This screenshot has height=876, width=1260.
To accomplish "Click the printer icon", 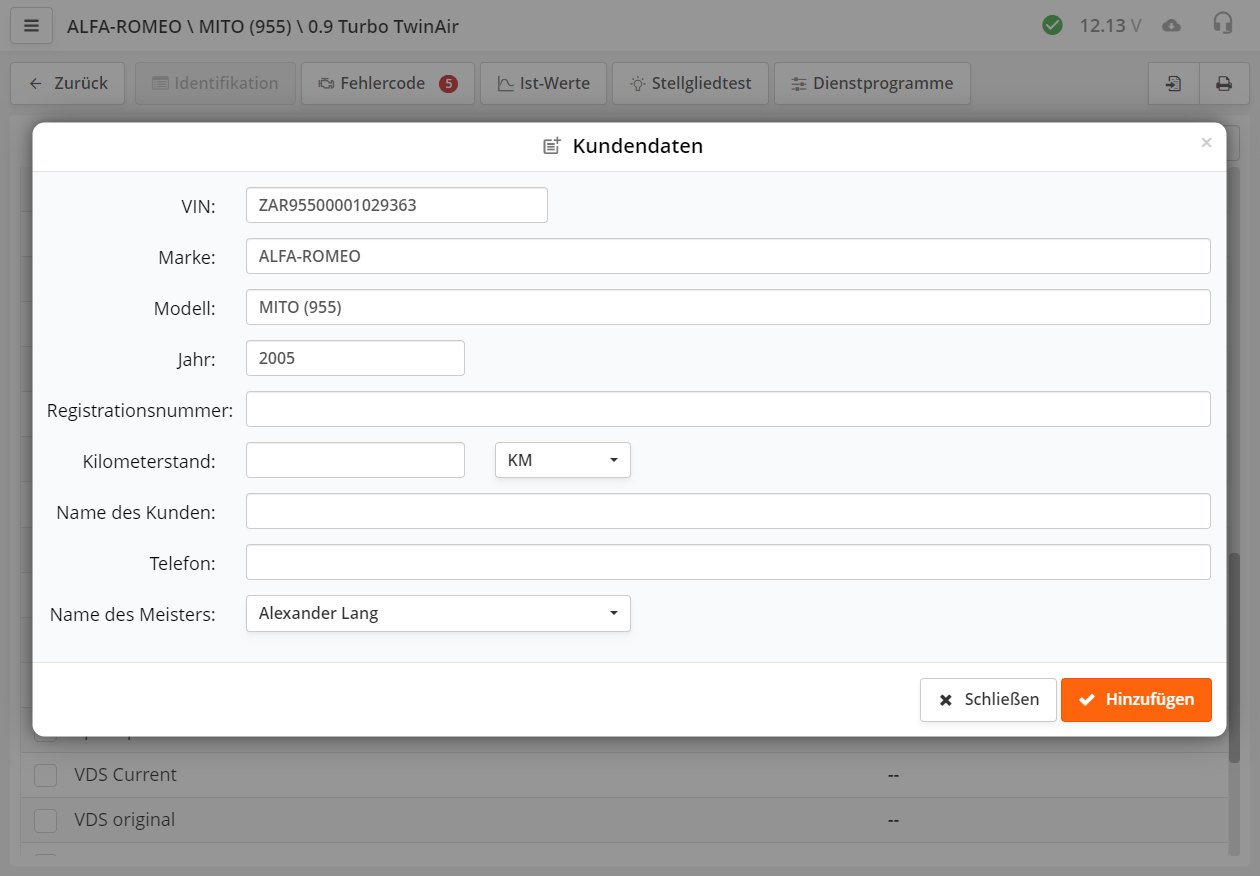I will tap(1224, 84).
